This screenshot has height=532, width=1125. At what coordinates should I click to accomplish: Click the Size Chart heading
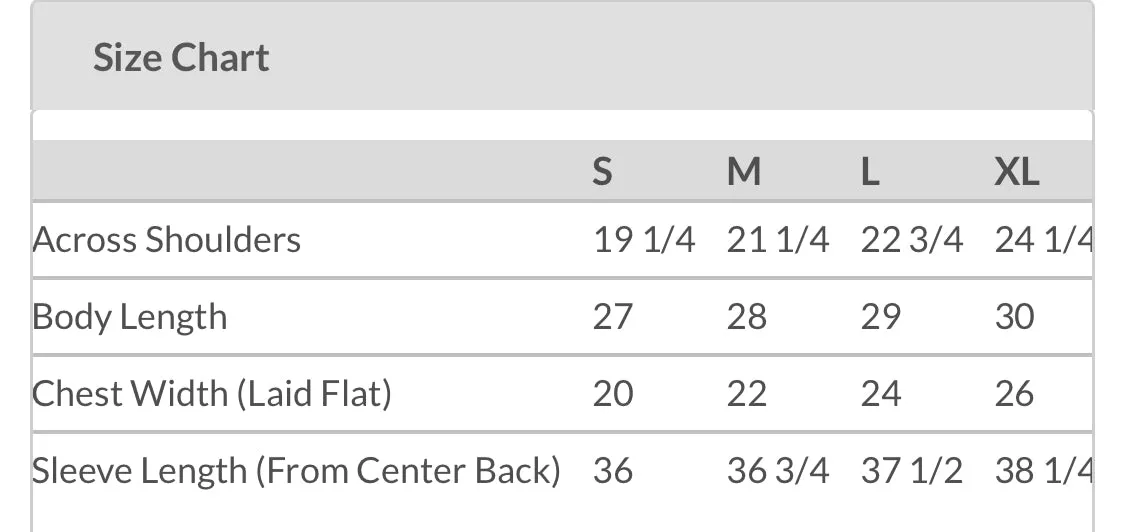[x=181, y=58]
